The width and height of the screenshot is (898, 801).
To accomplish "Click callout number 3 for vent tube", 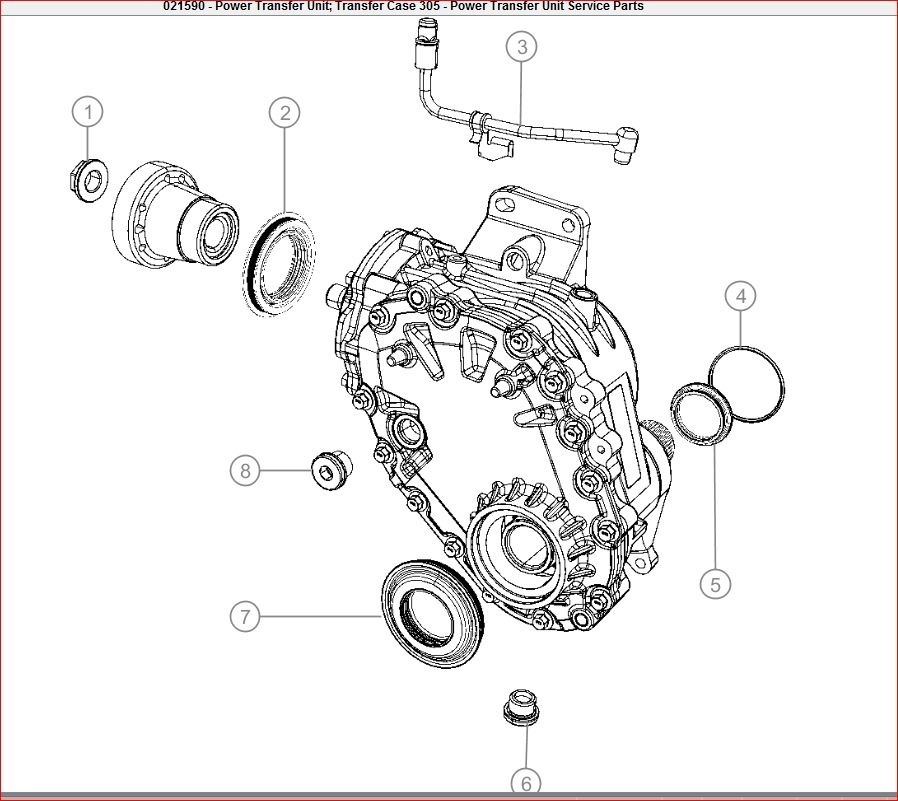I will (522, 46).
